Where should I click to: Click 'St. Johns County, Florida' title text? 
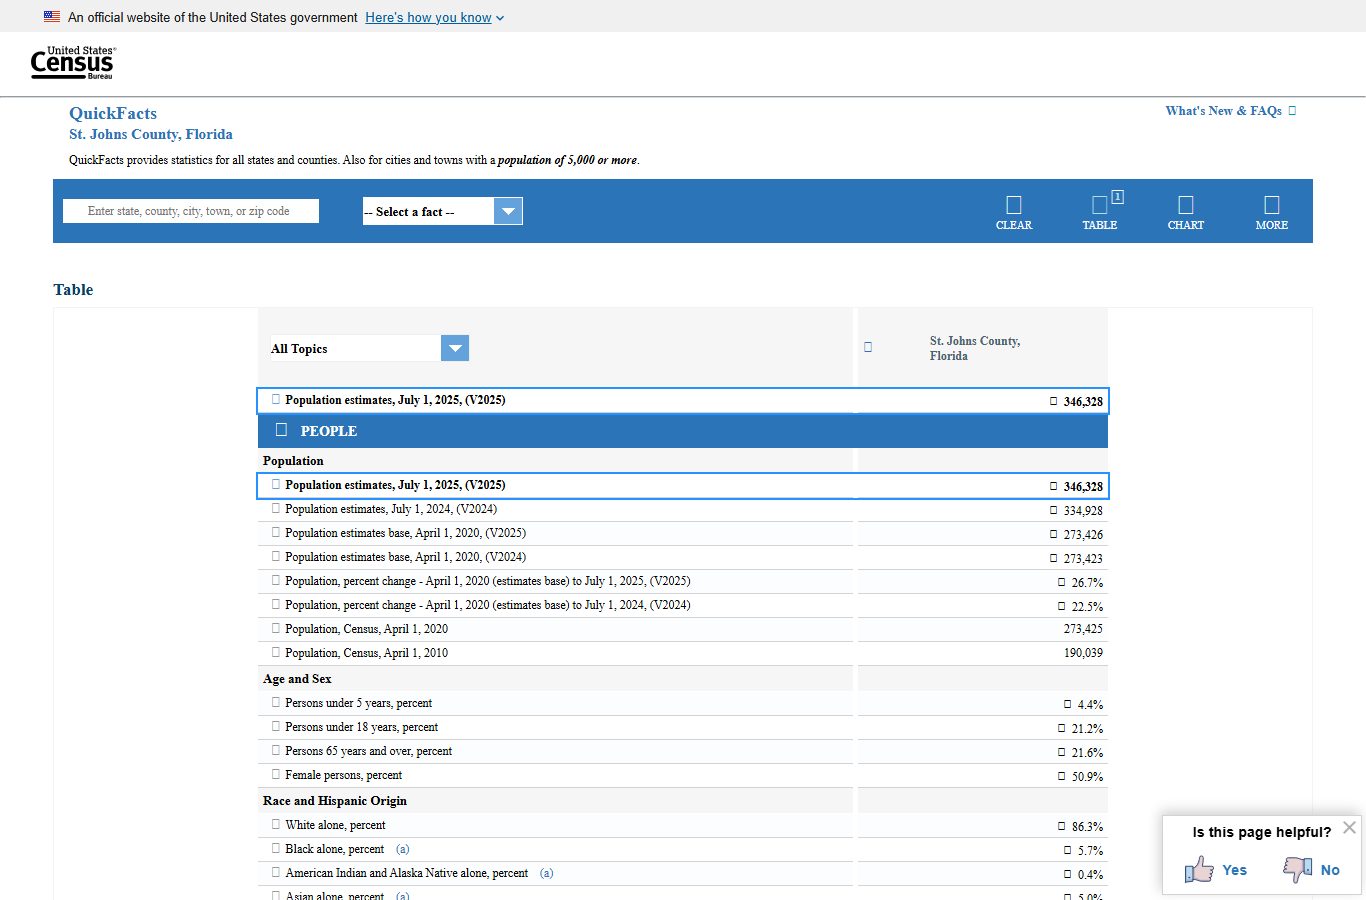[151, 134]
